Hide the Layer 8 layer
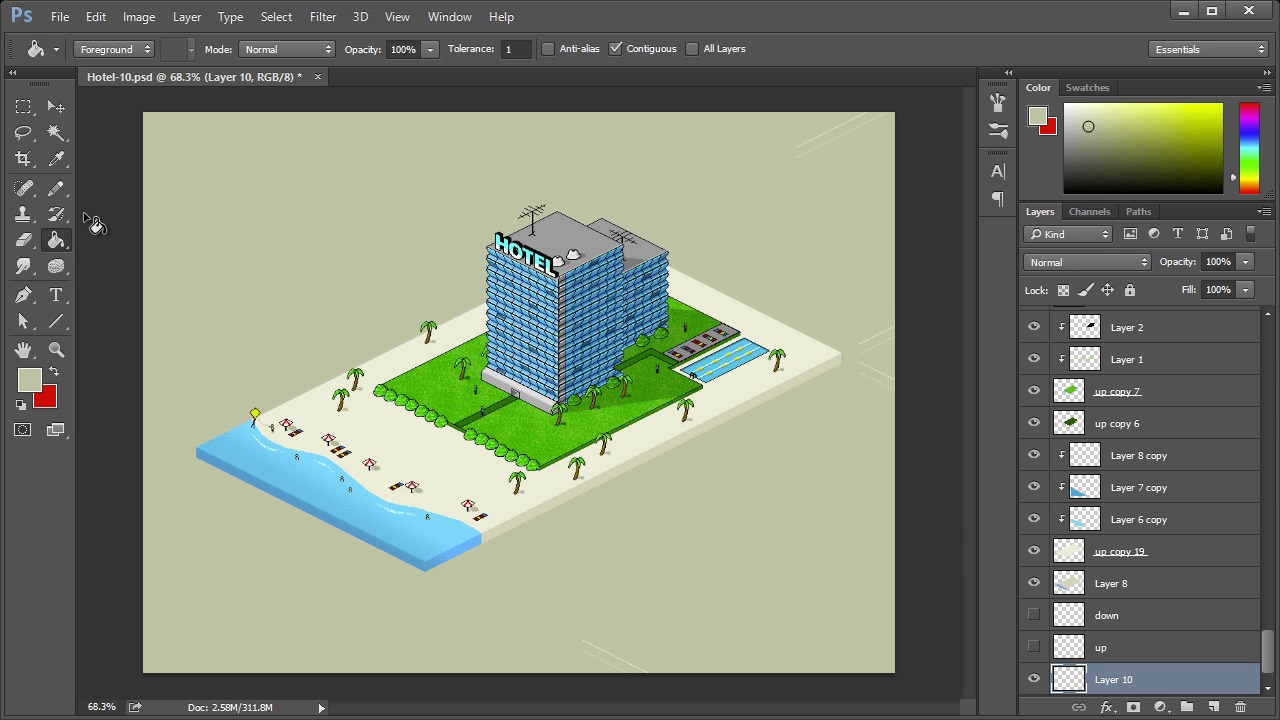 (x=1034, y=583)
